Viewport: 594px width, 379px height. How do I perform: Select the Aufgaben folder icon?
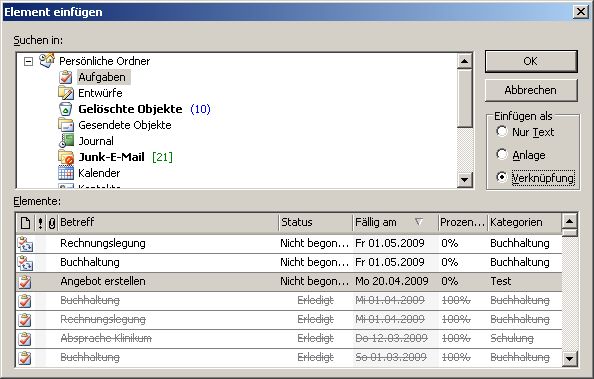pos(66,77)
